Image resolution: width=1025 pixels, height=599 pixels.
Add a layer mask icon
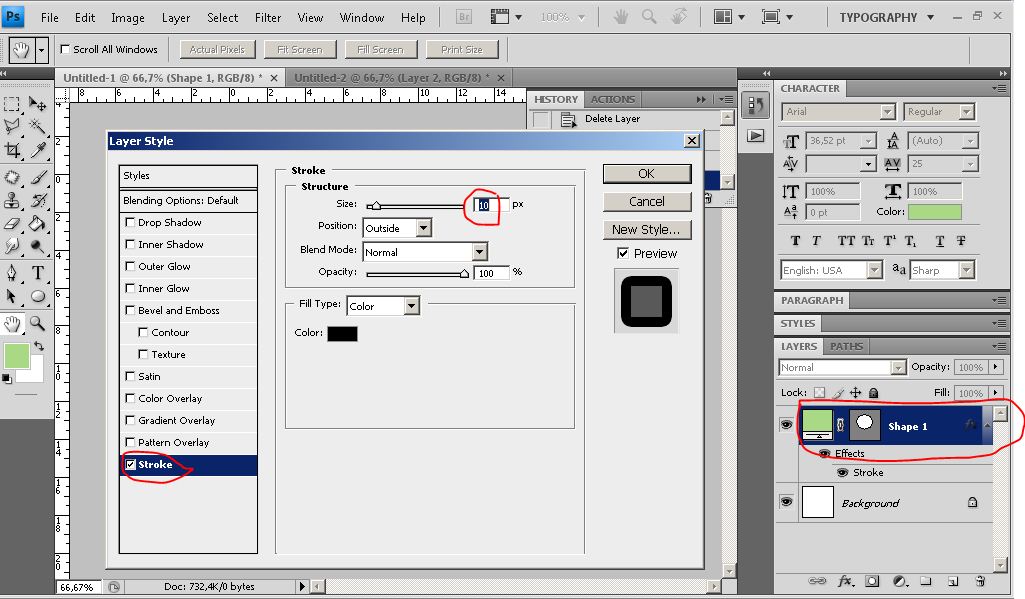click(872, 581)
